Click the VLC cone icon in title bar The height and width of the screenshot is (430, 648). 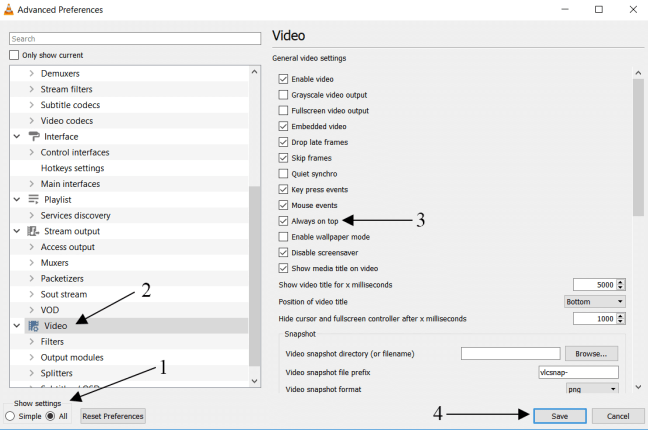[9, 9]
